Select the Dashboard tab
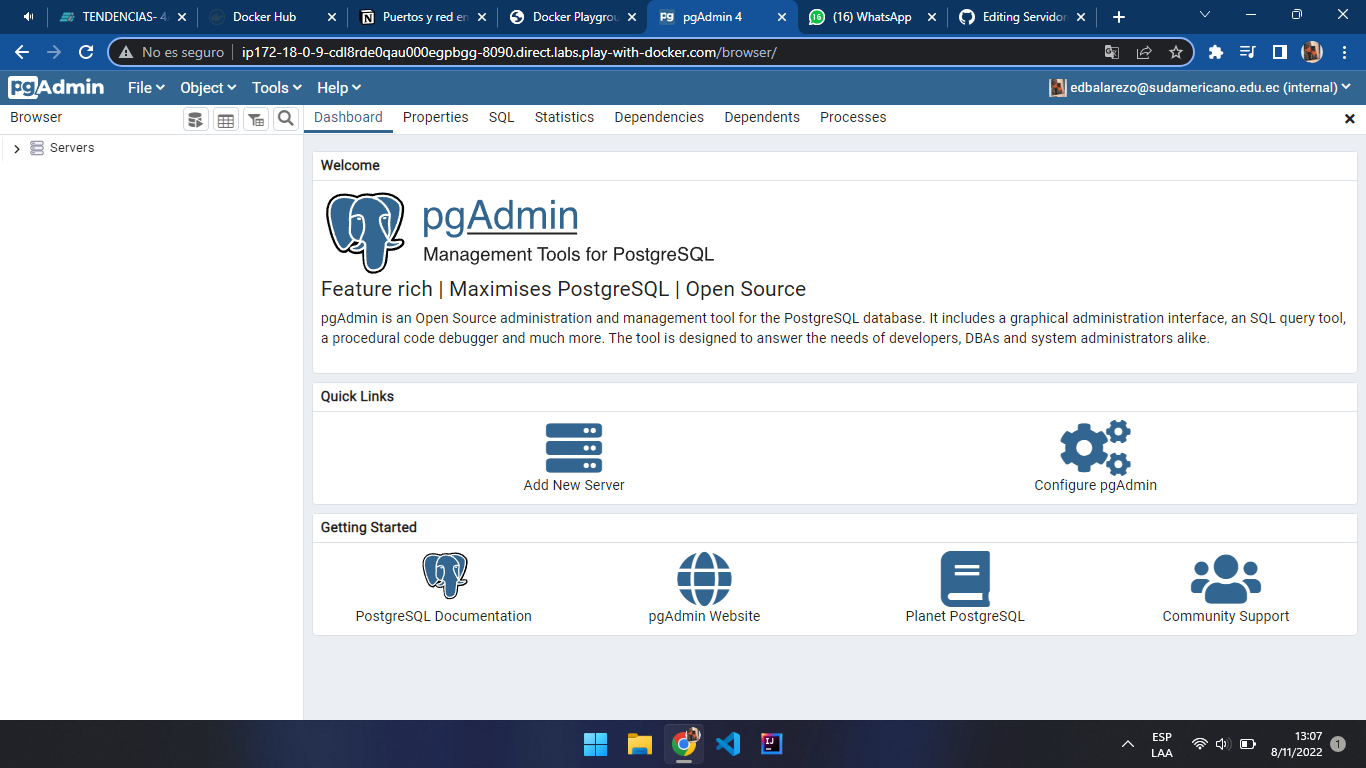1366x768 pixels. pos(348,117)
